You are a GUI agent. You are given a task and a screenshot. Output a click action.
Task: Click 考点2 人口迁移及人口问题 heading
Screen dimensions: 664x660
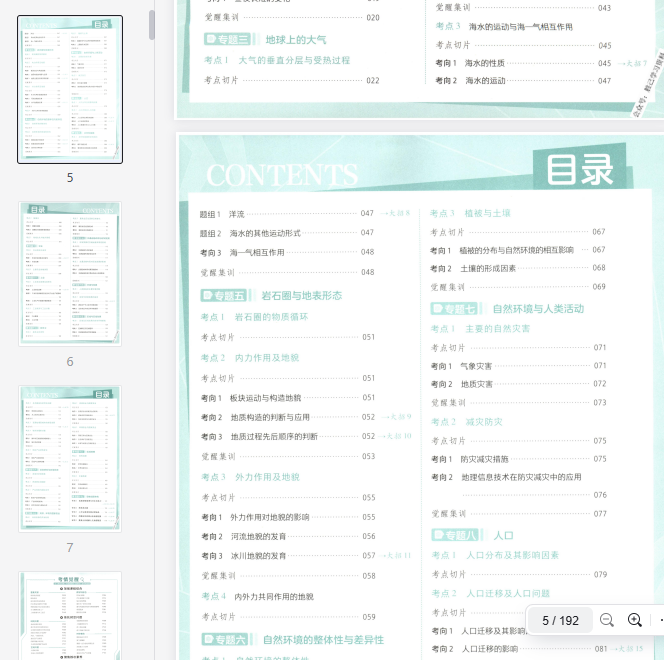coord(491,594)
